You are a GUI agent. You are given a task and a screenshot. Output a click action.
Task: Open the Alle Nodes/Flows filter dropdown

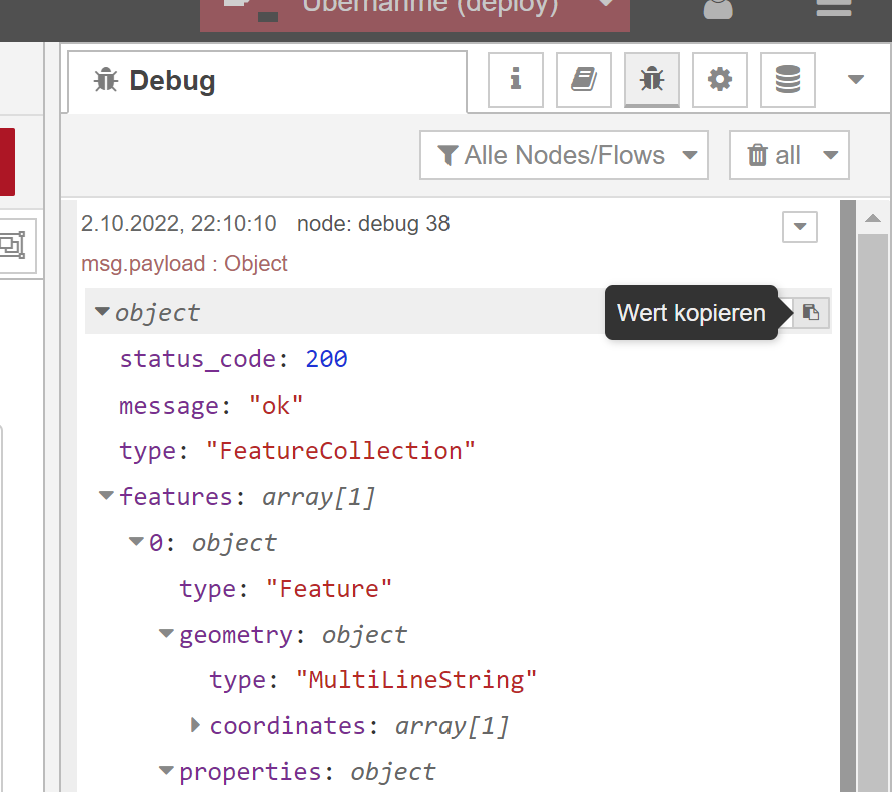coord(564,155)
